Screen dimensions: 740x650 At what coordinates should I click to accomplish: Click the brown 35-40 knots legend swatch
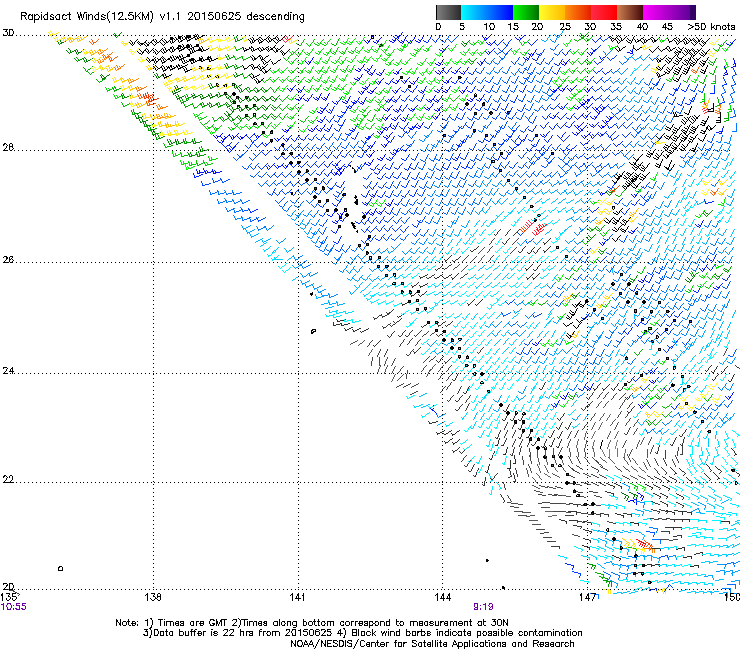click(630, 12)
